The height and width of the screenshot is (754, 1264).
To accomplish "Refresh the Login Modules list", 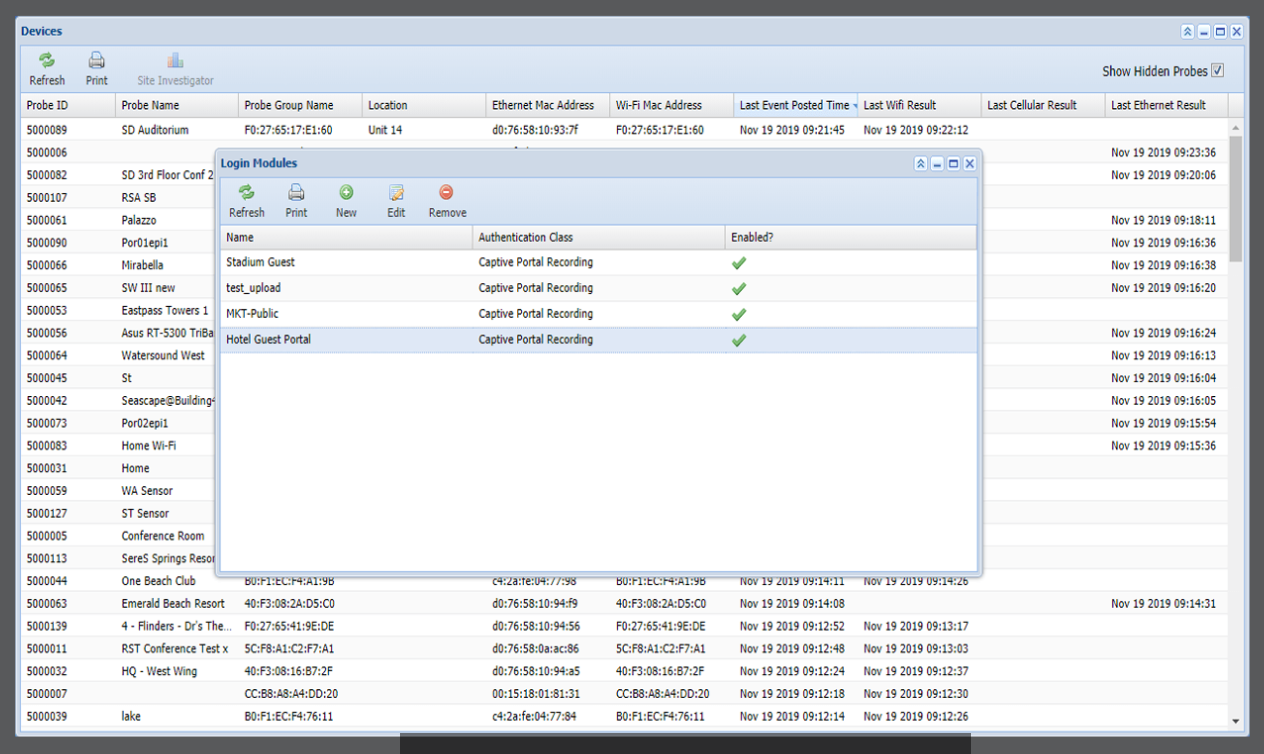I will pyautogui.click(x=247, y=201).
